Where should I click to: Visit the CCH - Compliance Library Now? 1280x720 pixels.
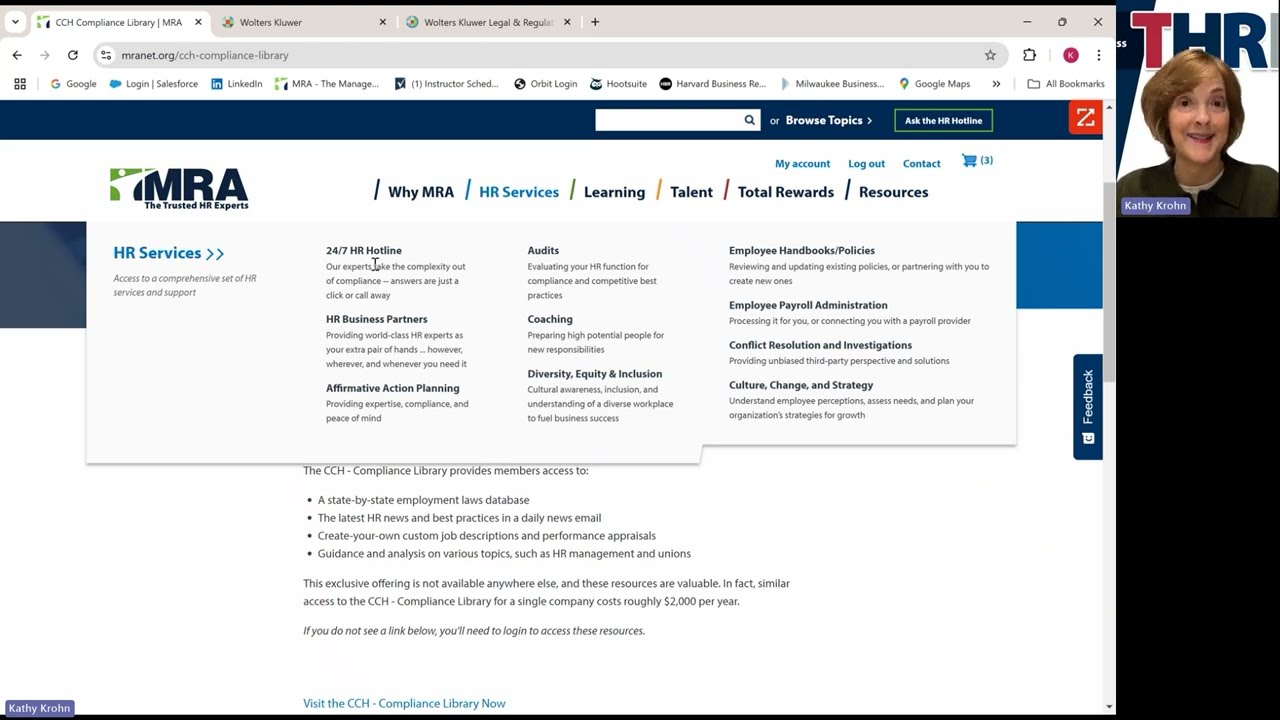(x=404, y=703)
